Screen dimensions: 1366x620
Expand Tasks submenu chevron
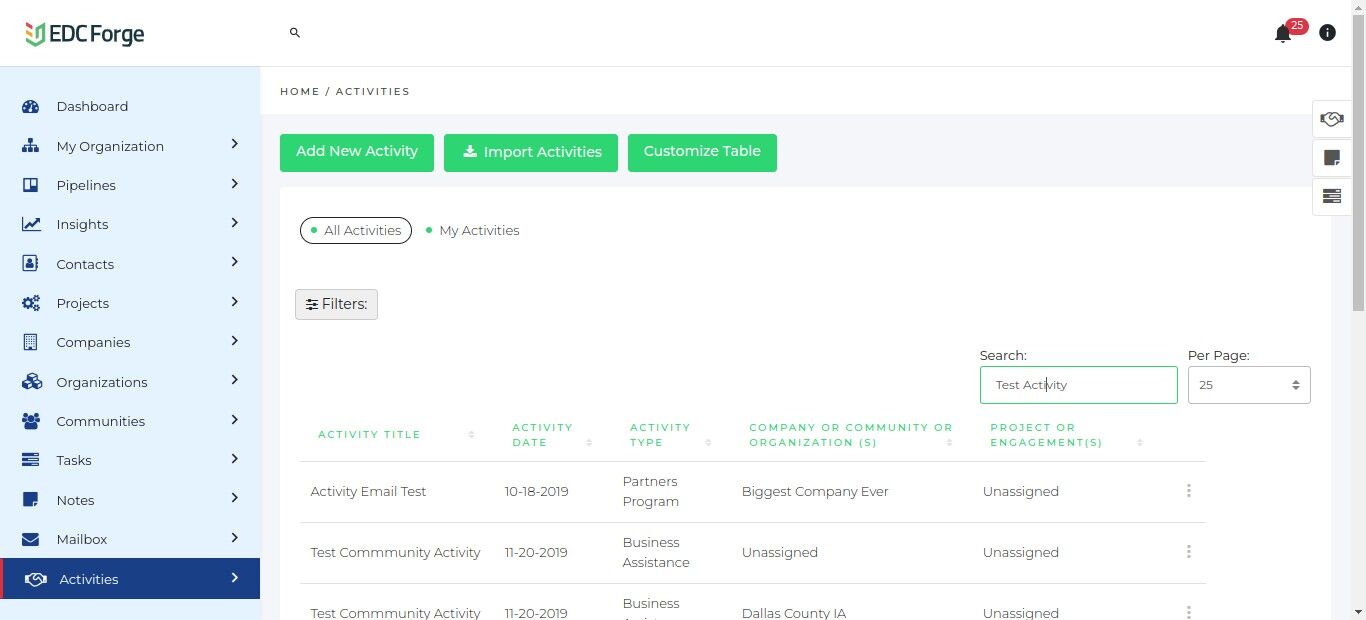234,459
